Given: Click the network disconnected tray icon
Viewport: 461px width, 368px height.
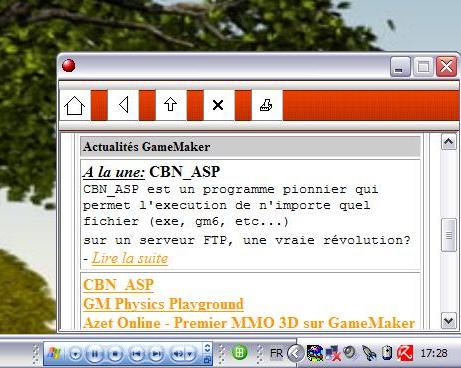Looking at the screenshot, I should (x=333, y=353).
